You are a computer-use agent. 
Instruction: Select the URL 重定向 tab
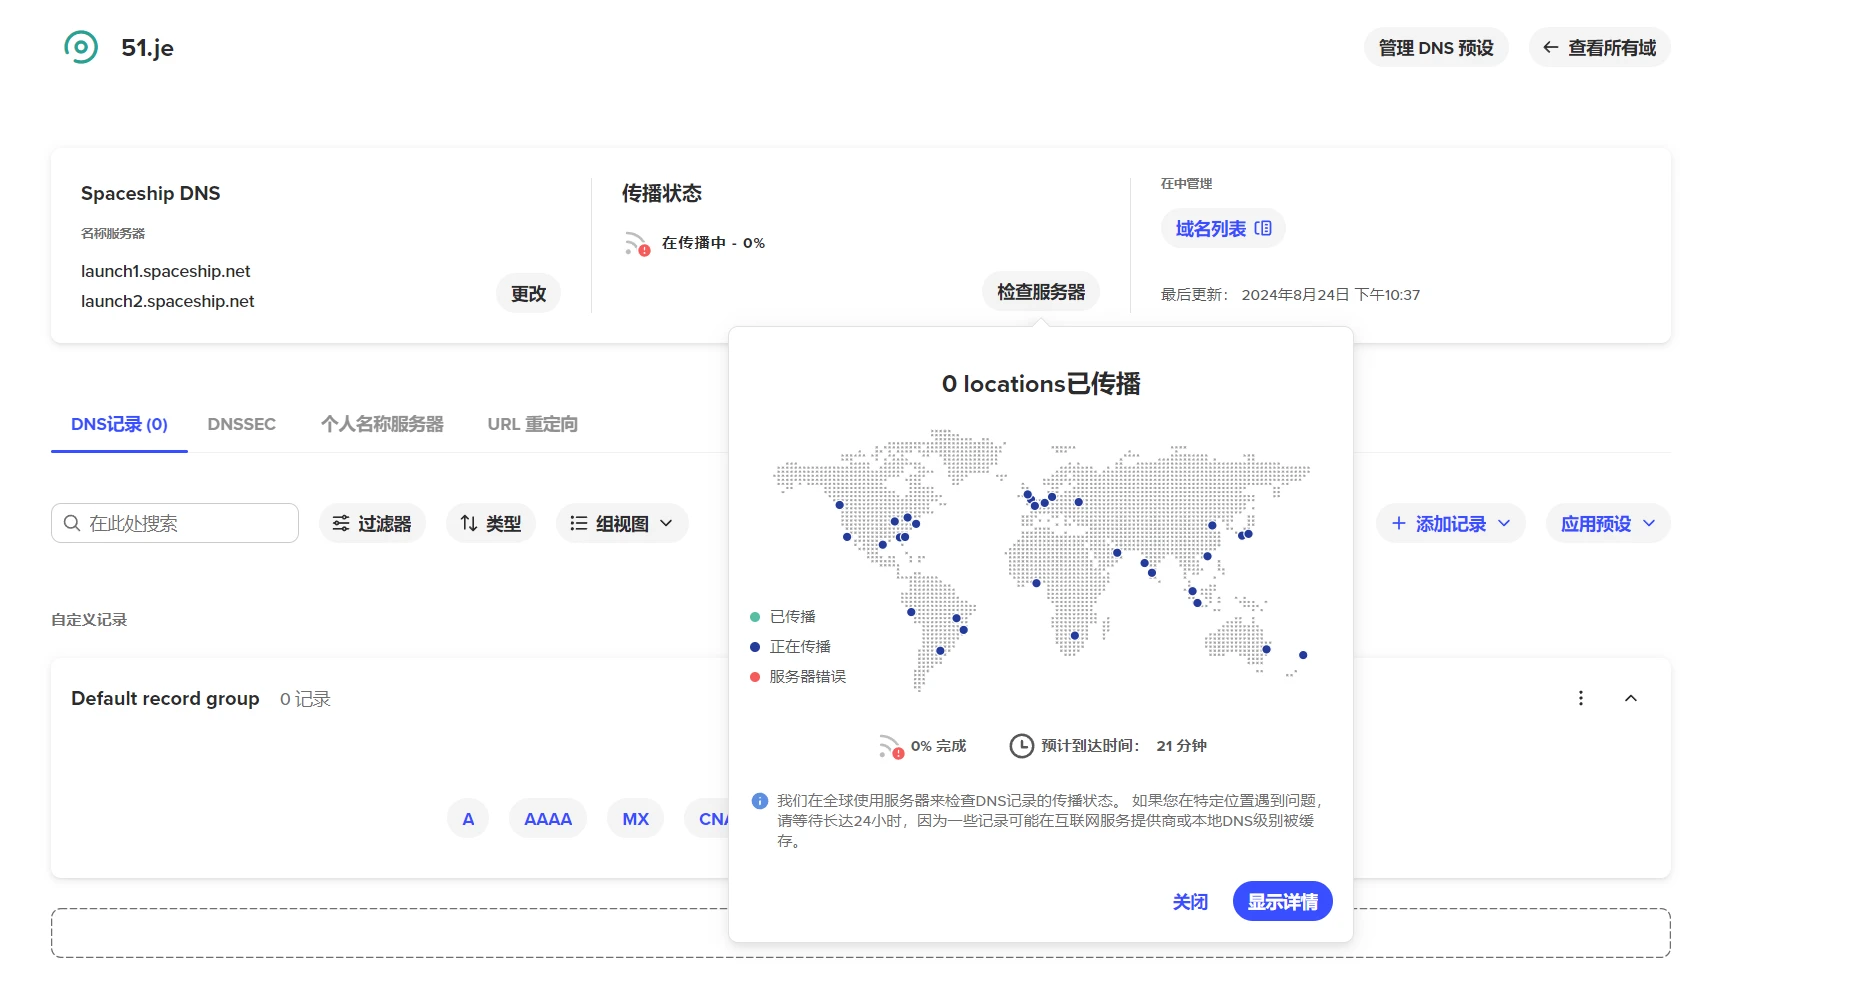[x=532, y=424]
